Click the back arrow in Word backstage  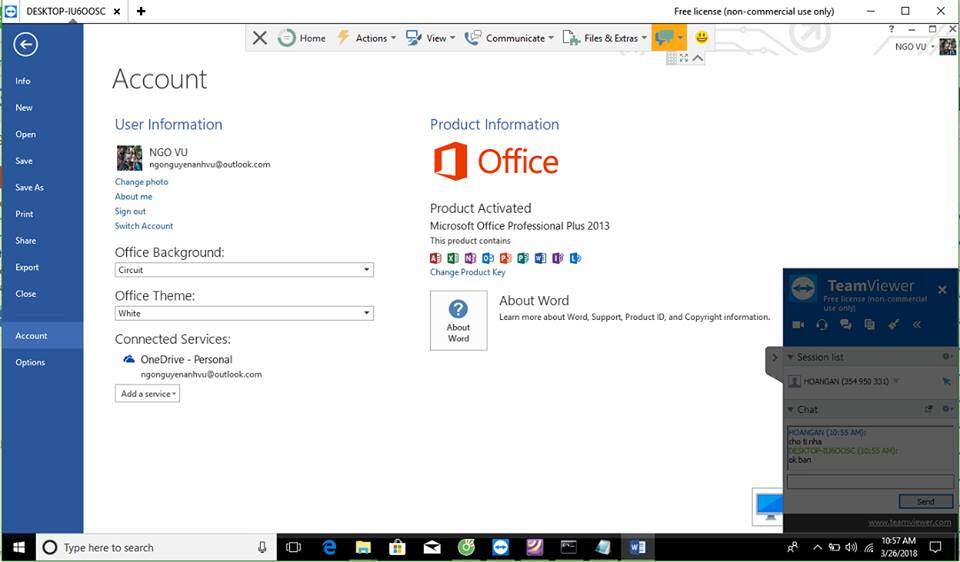pyautogui.click(x=26, y=44)
